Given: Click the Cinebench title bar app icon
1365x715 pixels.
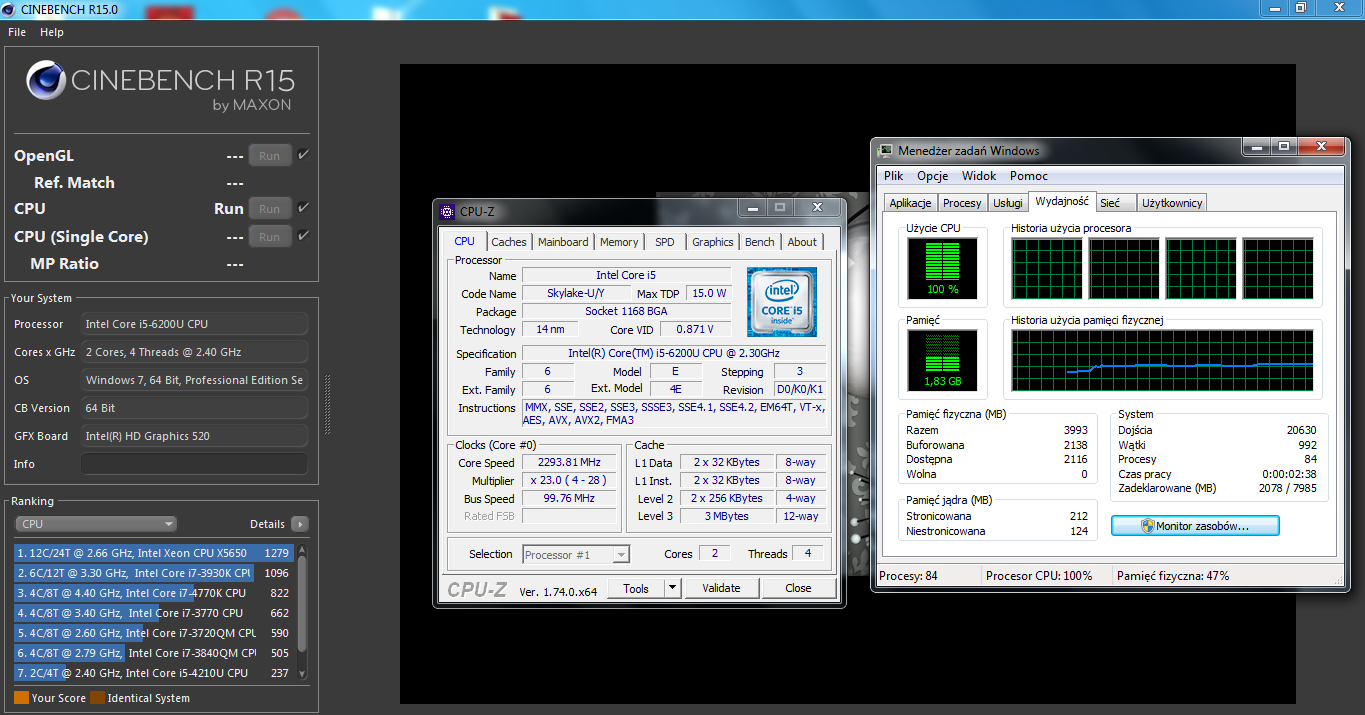Looking at the screenshot, I should [9, 8].
